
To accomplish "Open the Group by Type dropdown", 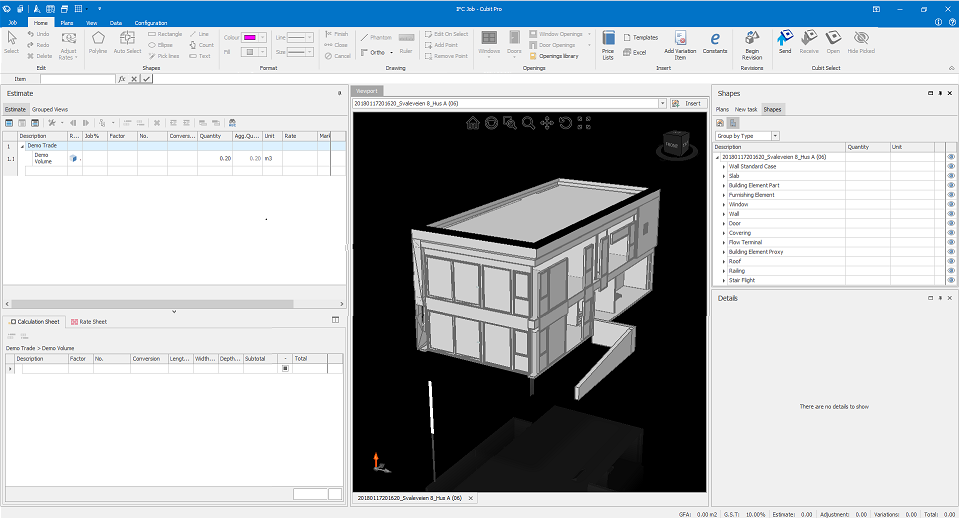I will [x=747, y=136].
